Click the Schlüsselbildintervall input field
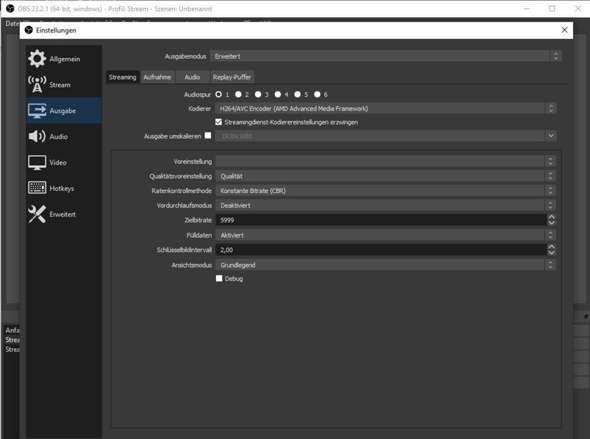The width and height of the screenshot is (590, 439). pos(381,250)
